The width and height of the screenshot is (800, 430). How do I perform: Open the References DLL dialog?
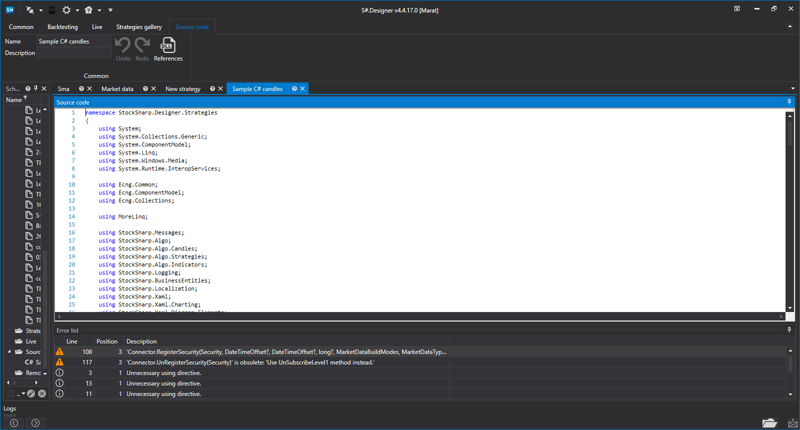pyautogui.click(x=168, y=46)
